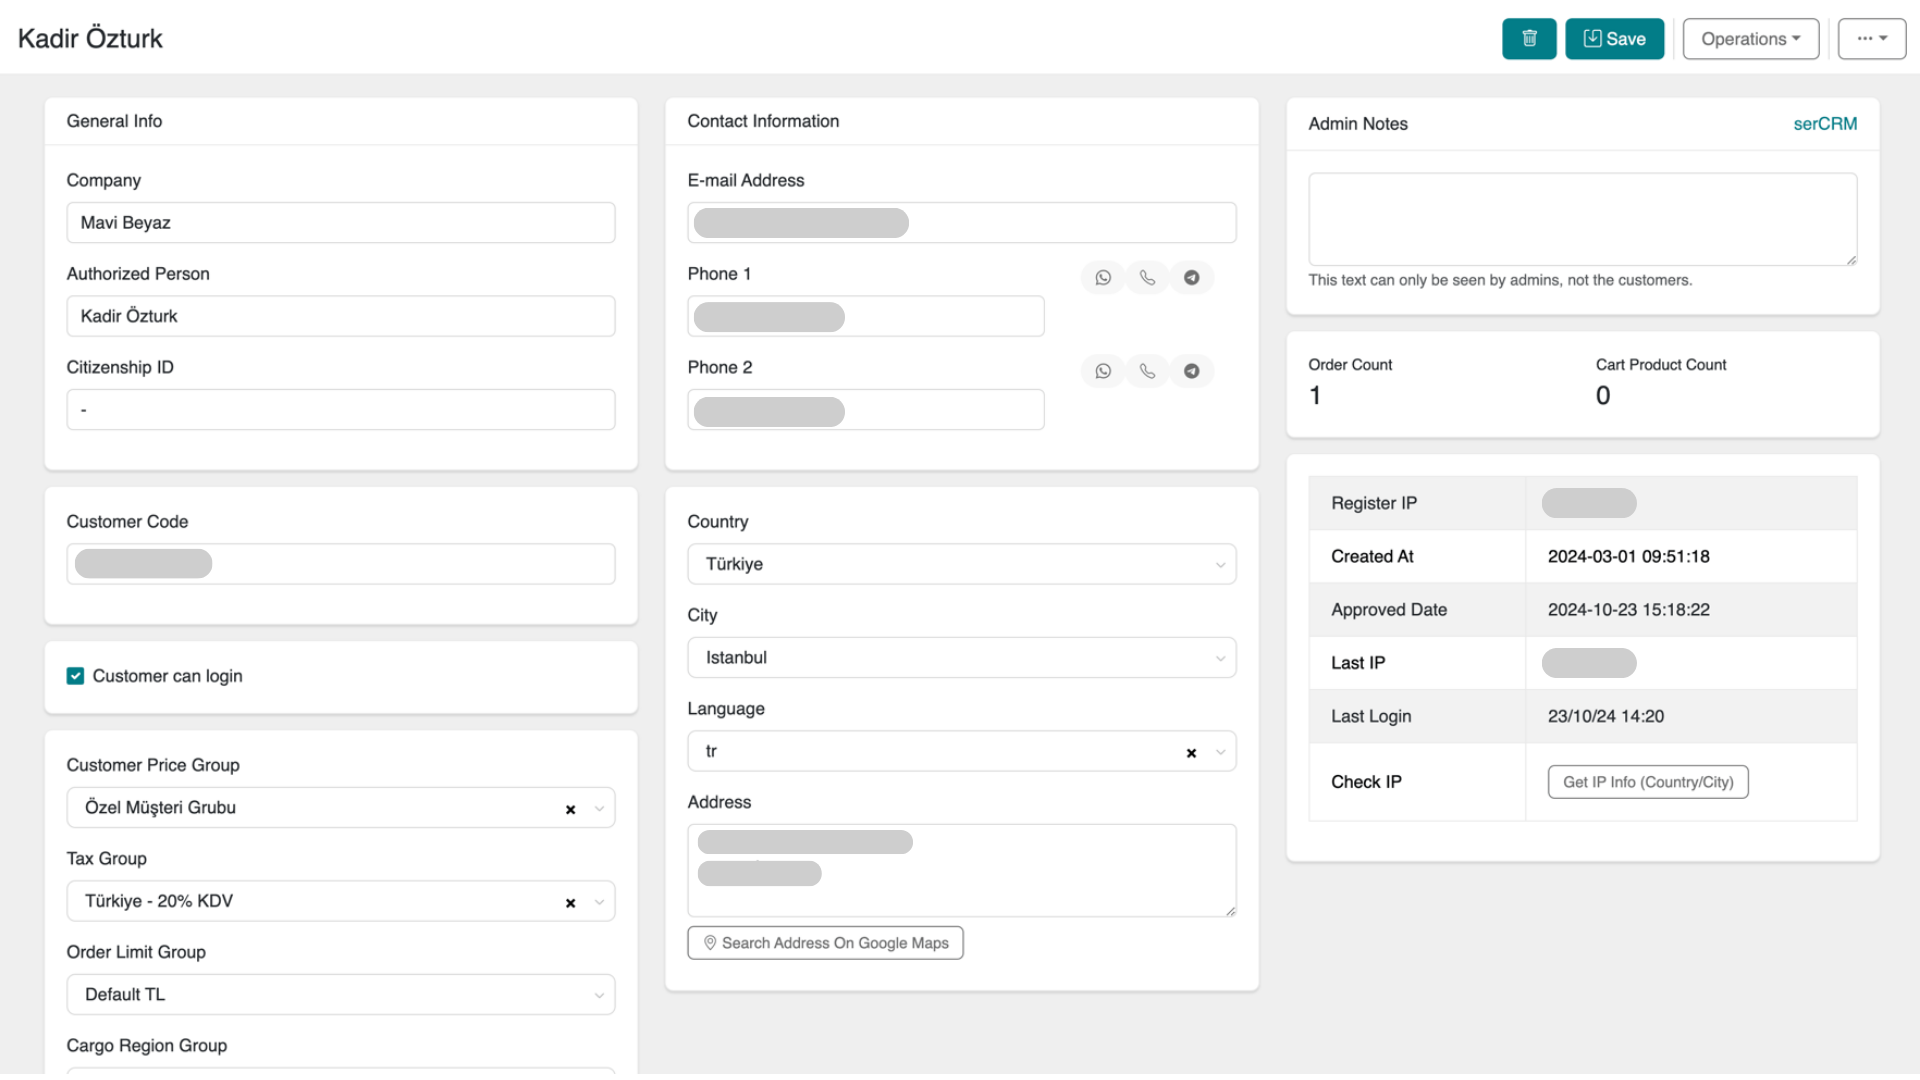Open the Order Limit Group dropdown
1920x1080 pixels.
point(597,994)
